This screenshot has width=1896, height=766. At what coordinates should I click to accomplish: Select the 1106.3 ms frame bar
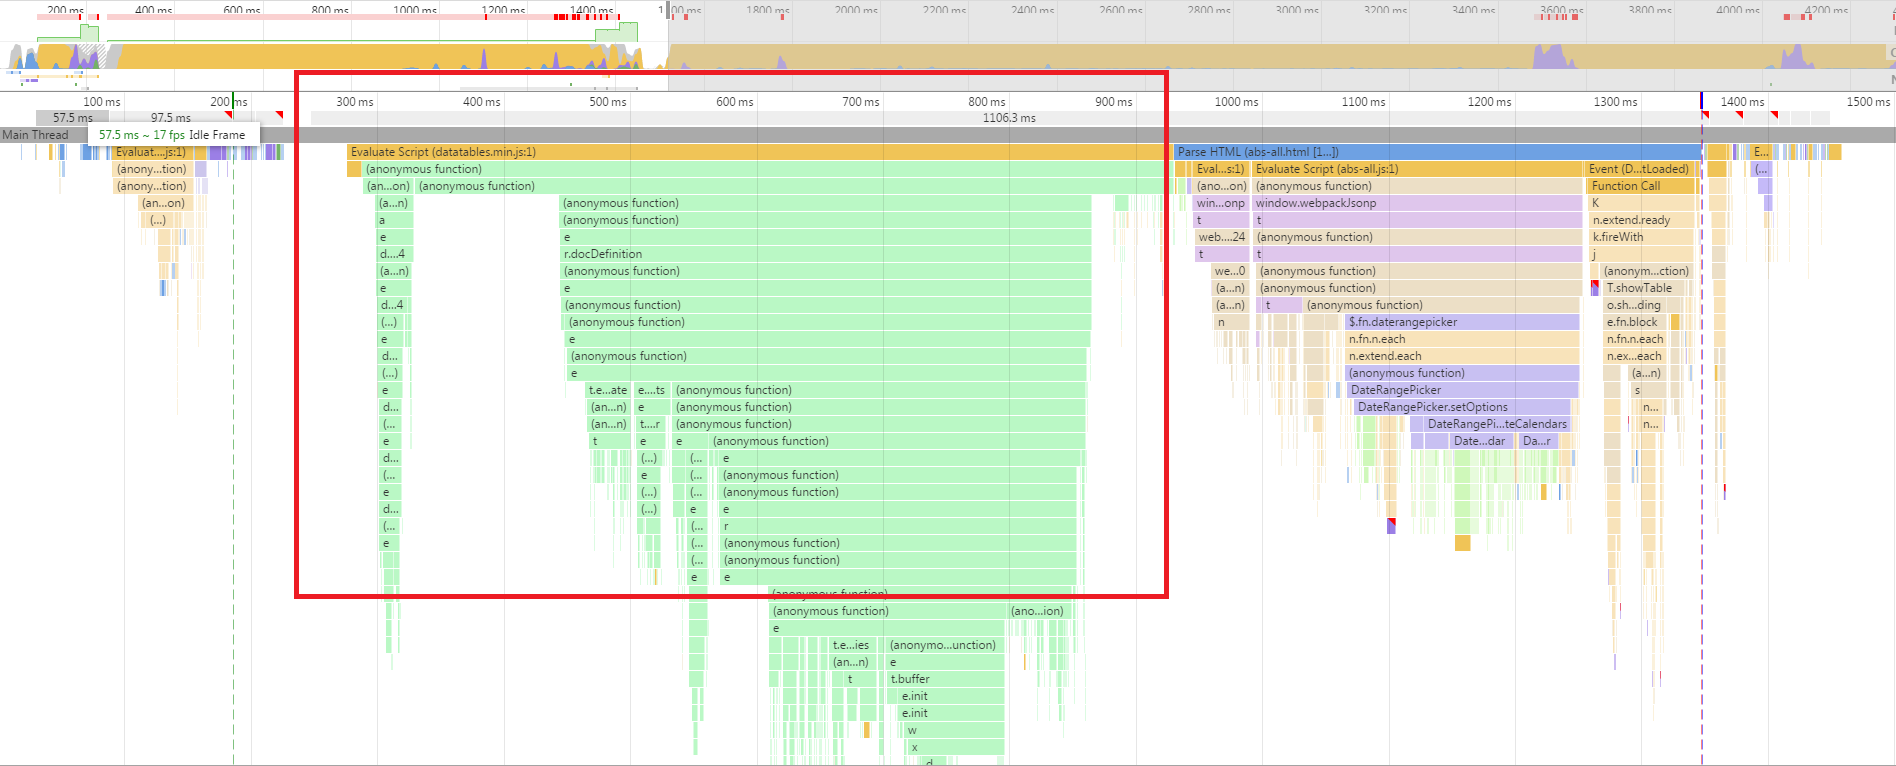coord(1008,118)
